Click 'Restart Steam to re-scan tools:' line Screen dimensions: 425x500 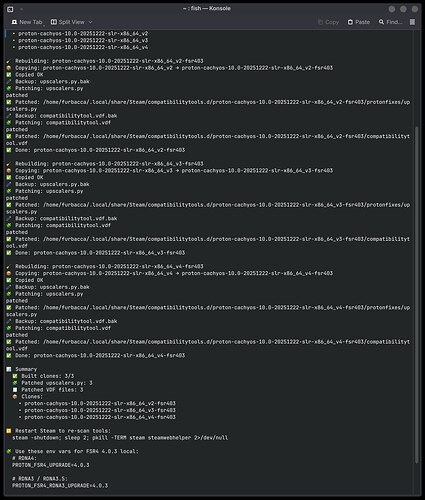[59, 431]
